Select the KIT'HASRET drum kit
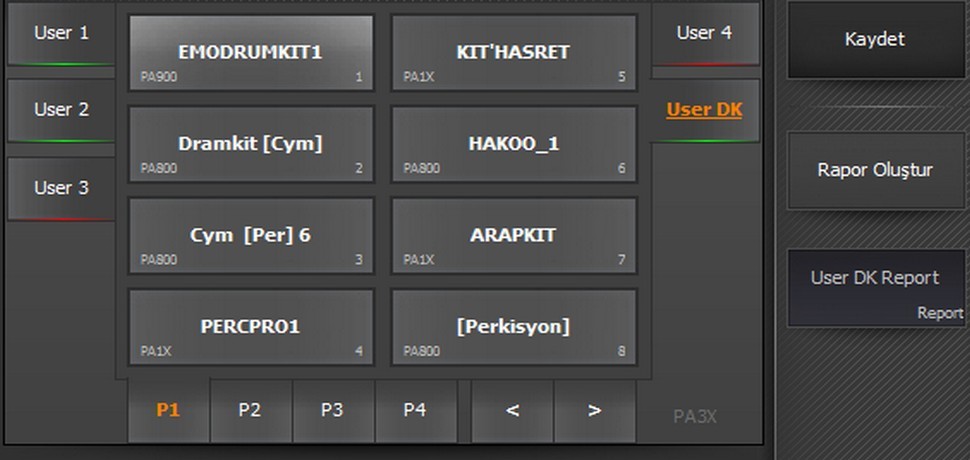970x460 pixels. pos(513,53)
